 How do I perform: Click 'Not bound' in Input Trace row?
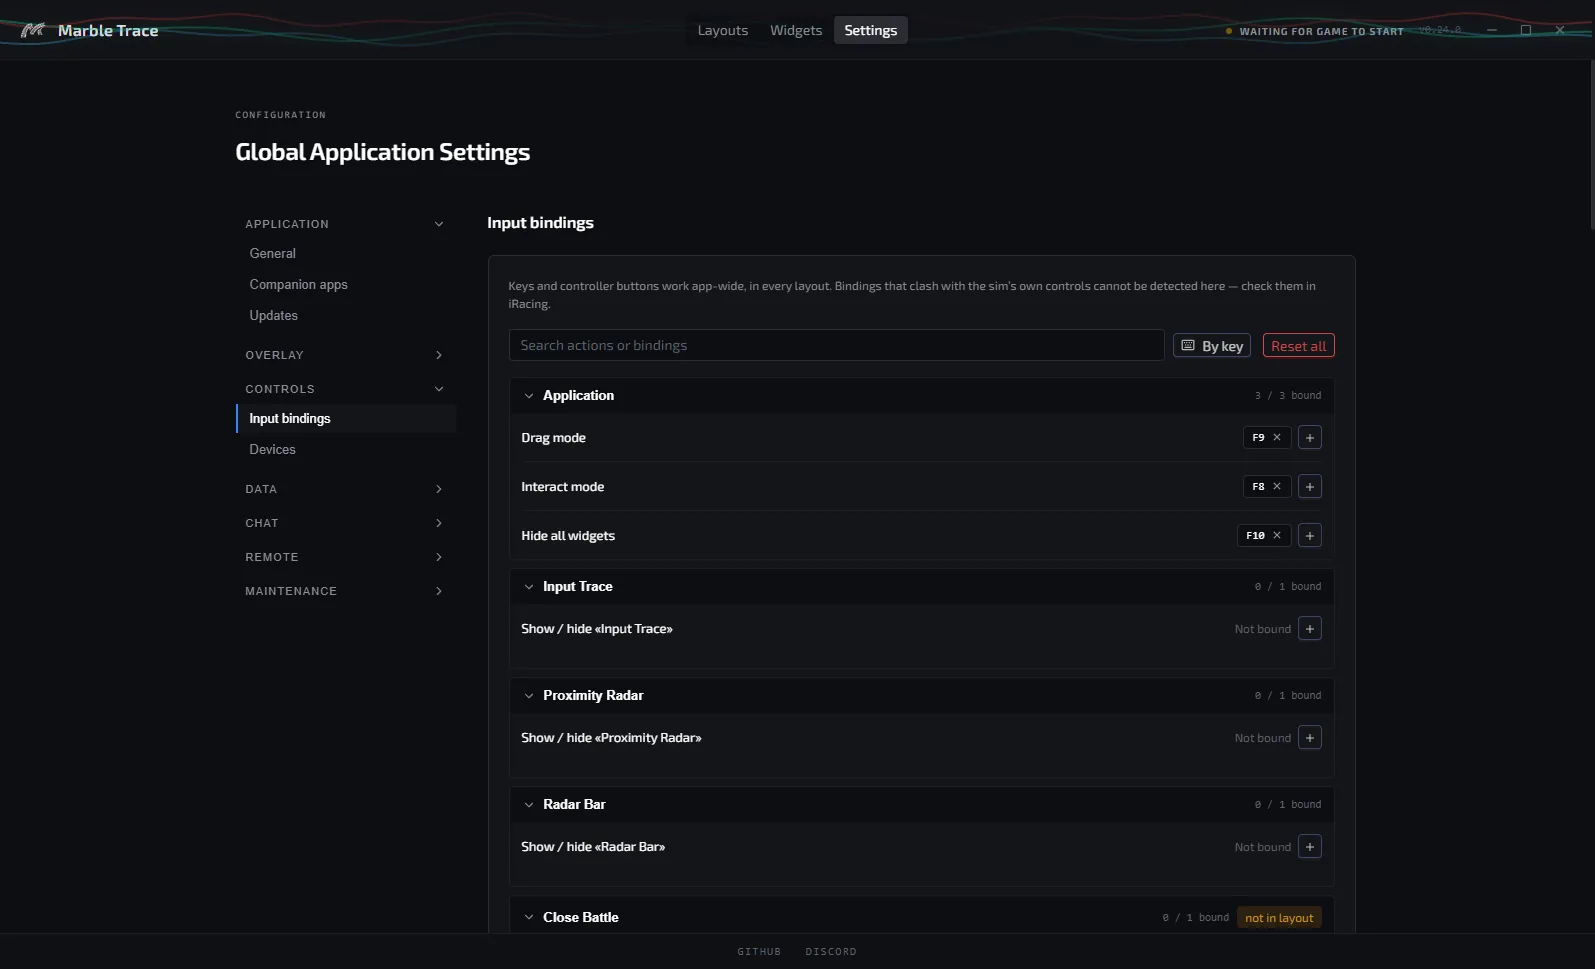1262,628
